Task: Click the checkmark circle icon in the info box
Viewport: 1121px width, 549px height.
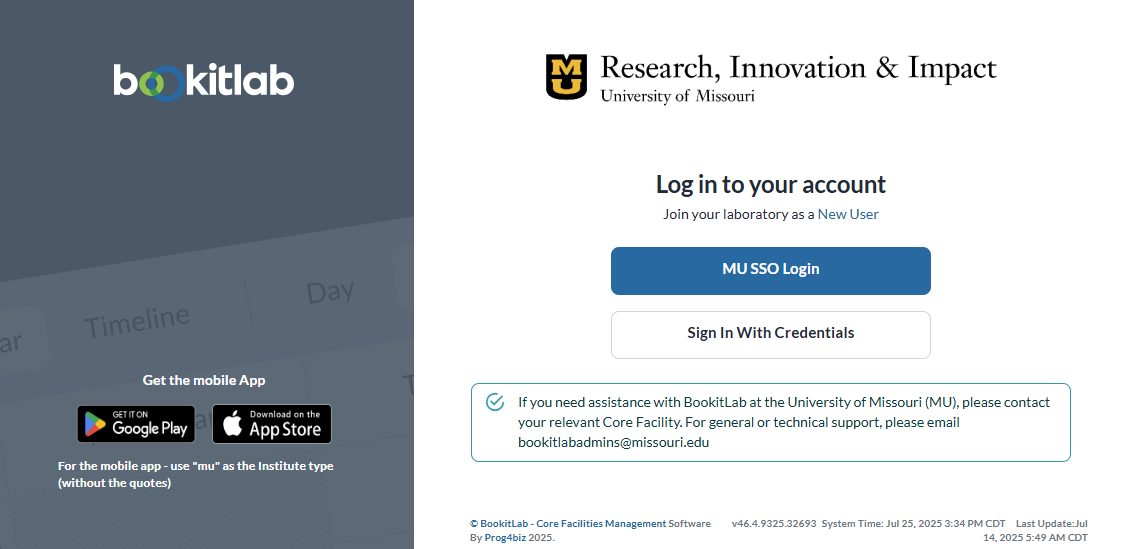Action: click(x=494, y=402)
